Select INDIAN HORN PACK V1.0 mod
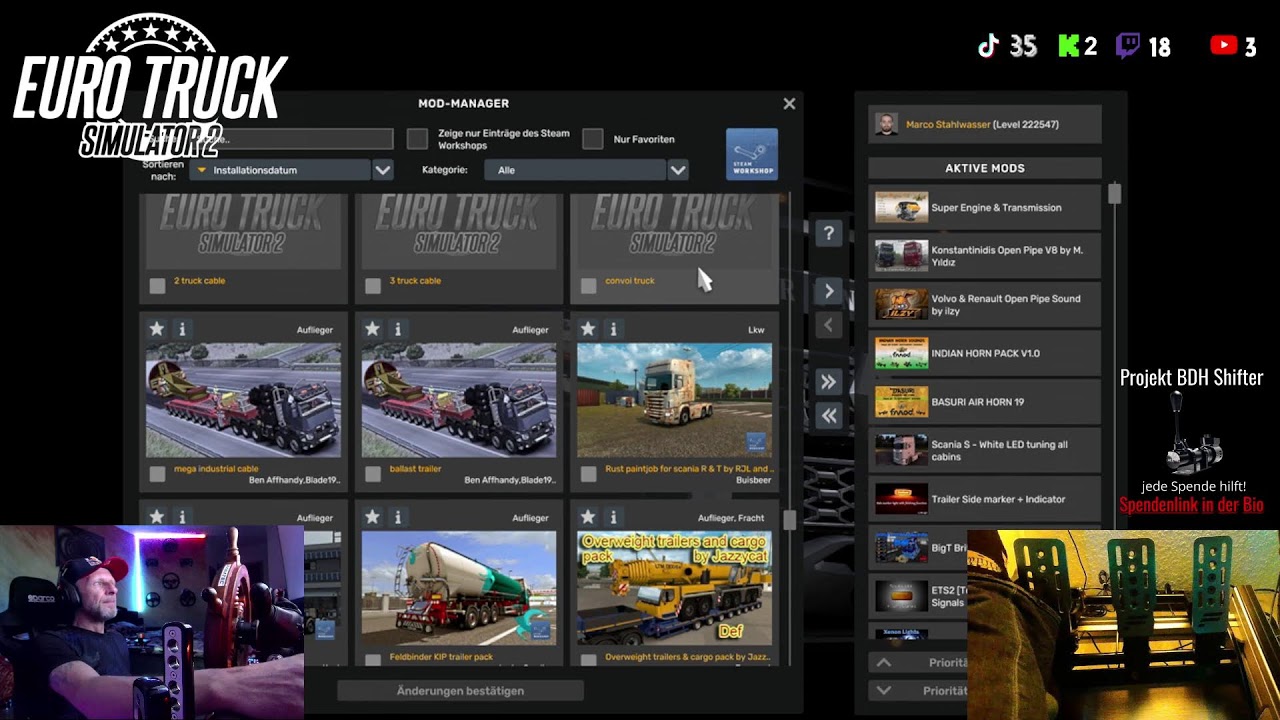Viewport: 1280px width, 720px height. pos(985,353)
